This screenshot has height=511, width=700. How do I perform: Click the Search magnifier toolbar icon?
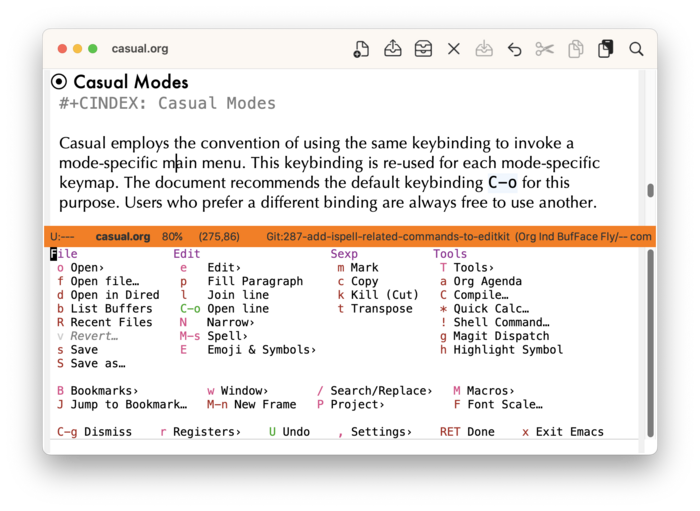(x=636, y=49)
